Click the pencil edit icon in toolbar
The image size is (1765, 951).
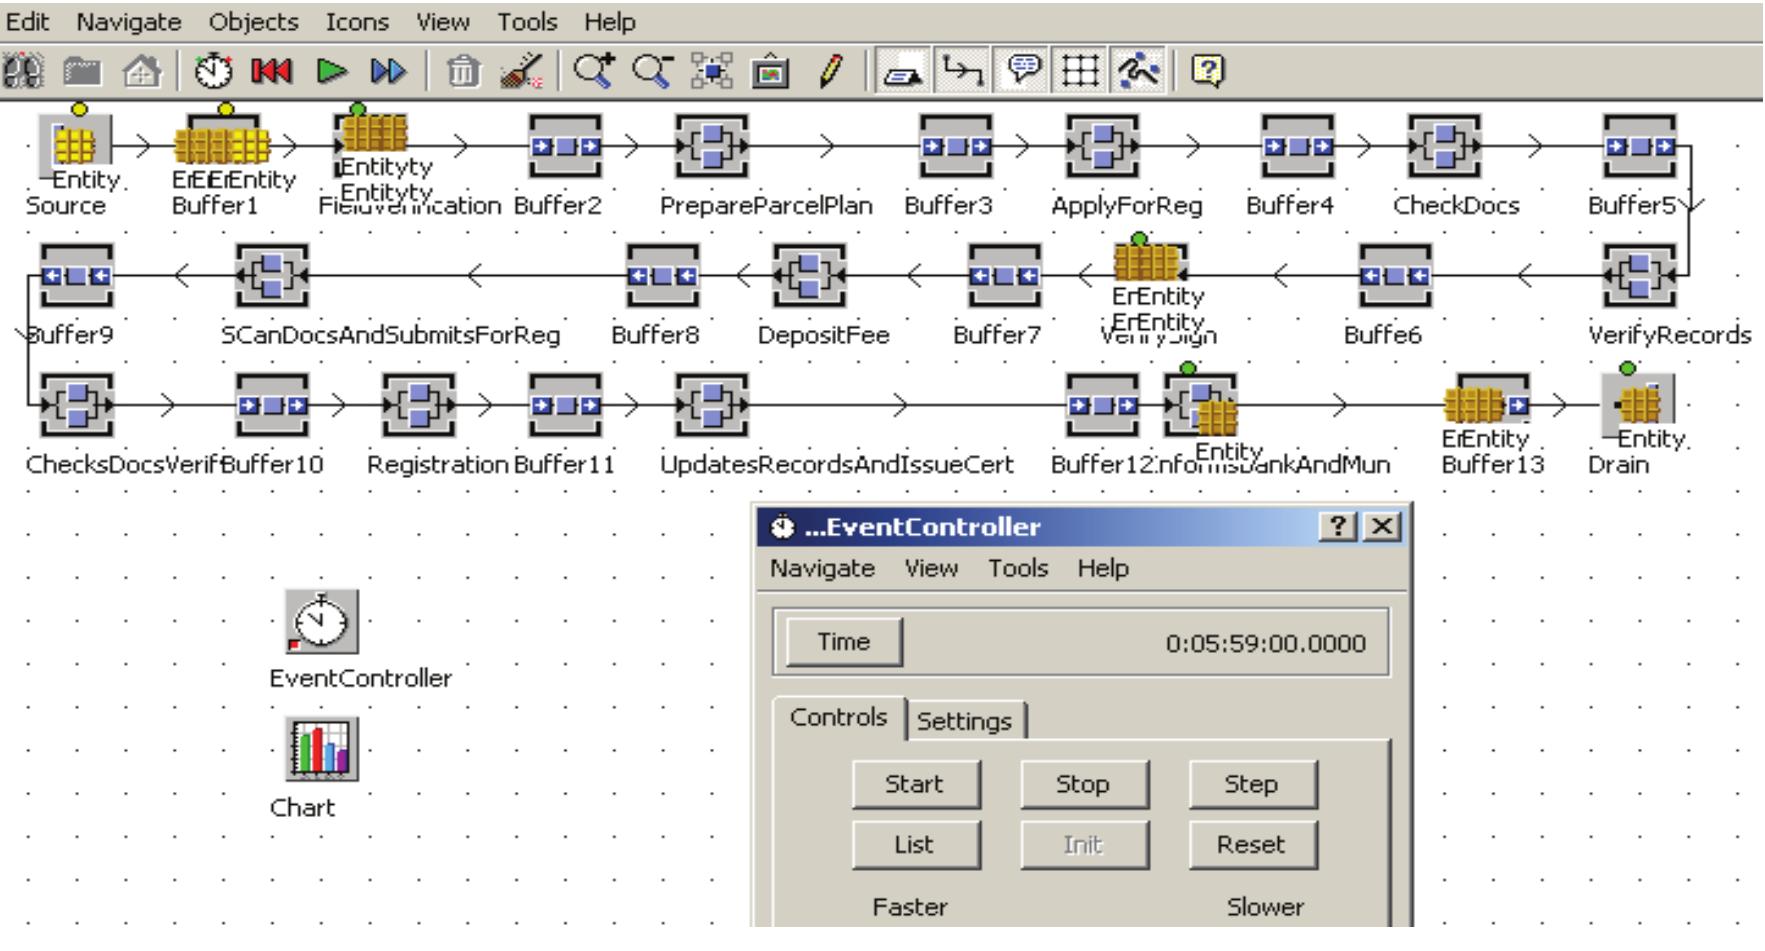pos(828,72)
